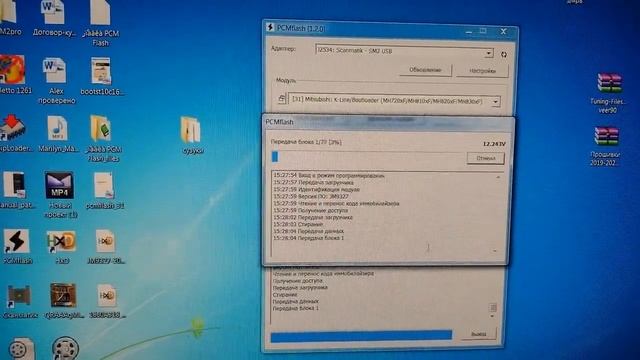Select log line 15:27:54 Вход в режим программирования
This screenshot has height=360, width=640.
point(329,176)
